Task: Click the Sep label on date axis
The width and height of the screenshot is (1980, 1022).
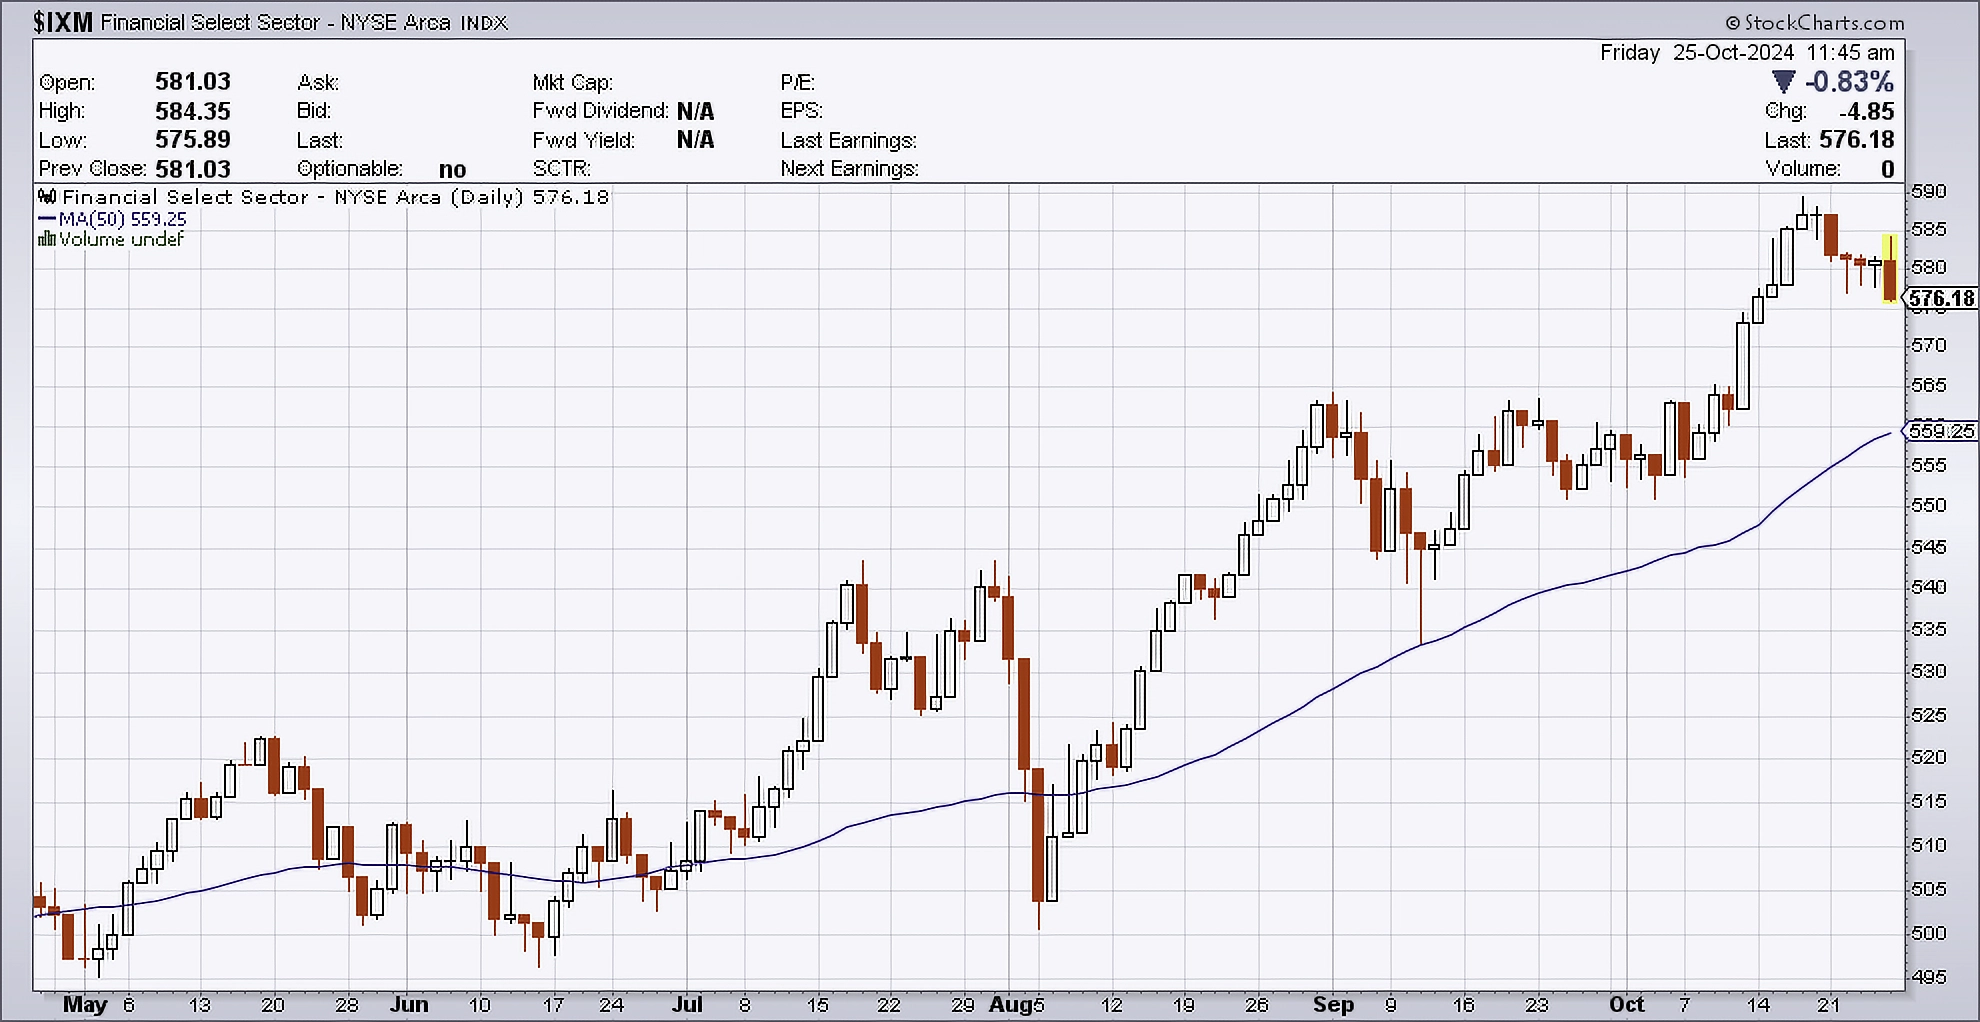Action: (x=1333, y=1004)
